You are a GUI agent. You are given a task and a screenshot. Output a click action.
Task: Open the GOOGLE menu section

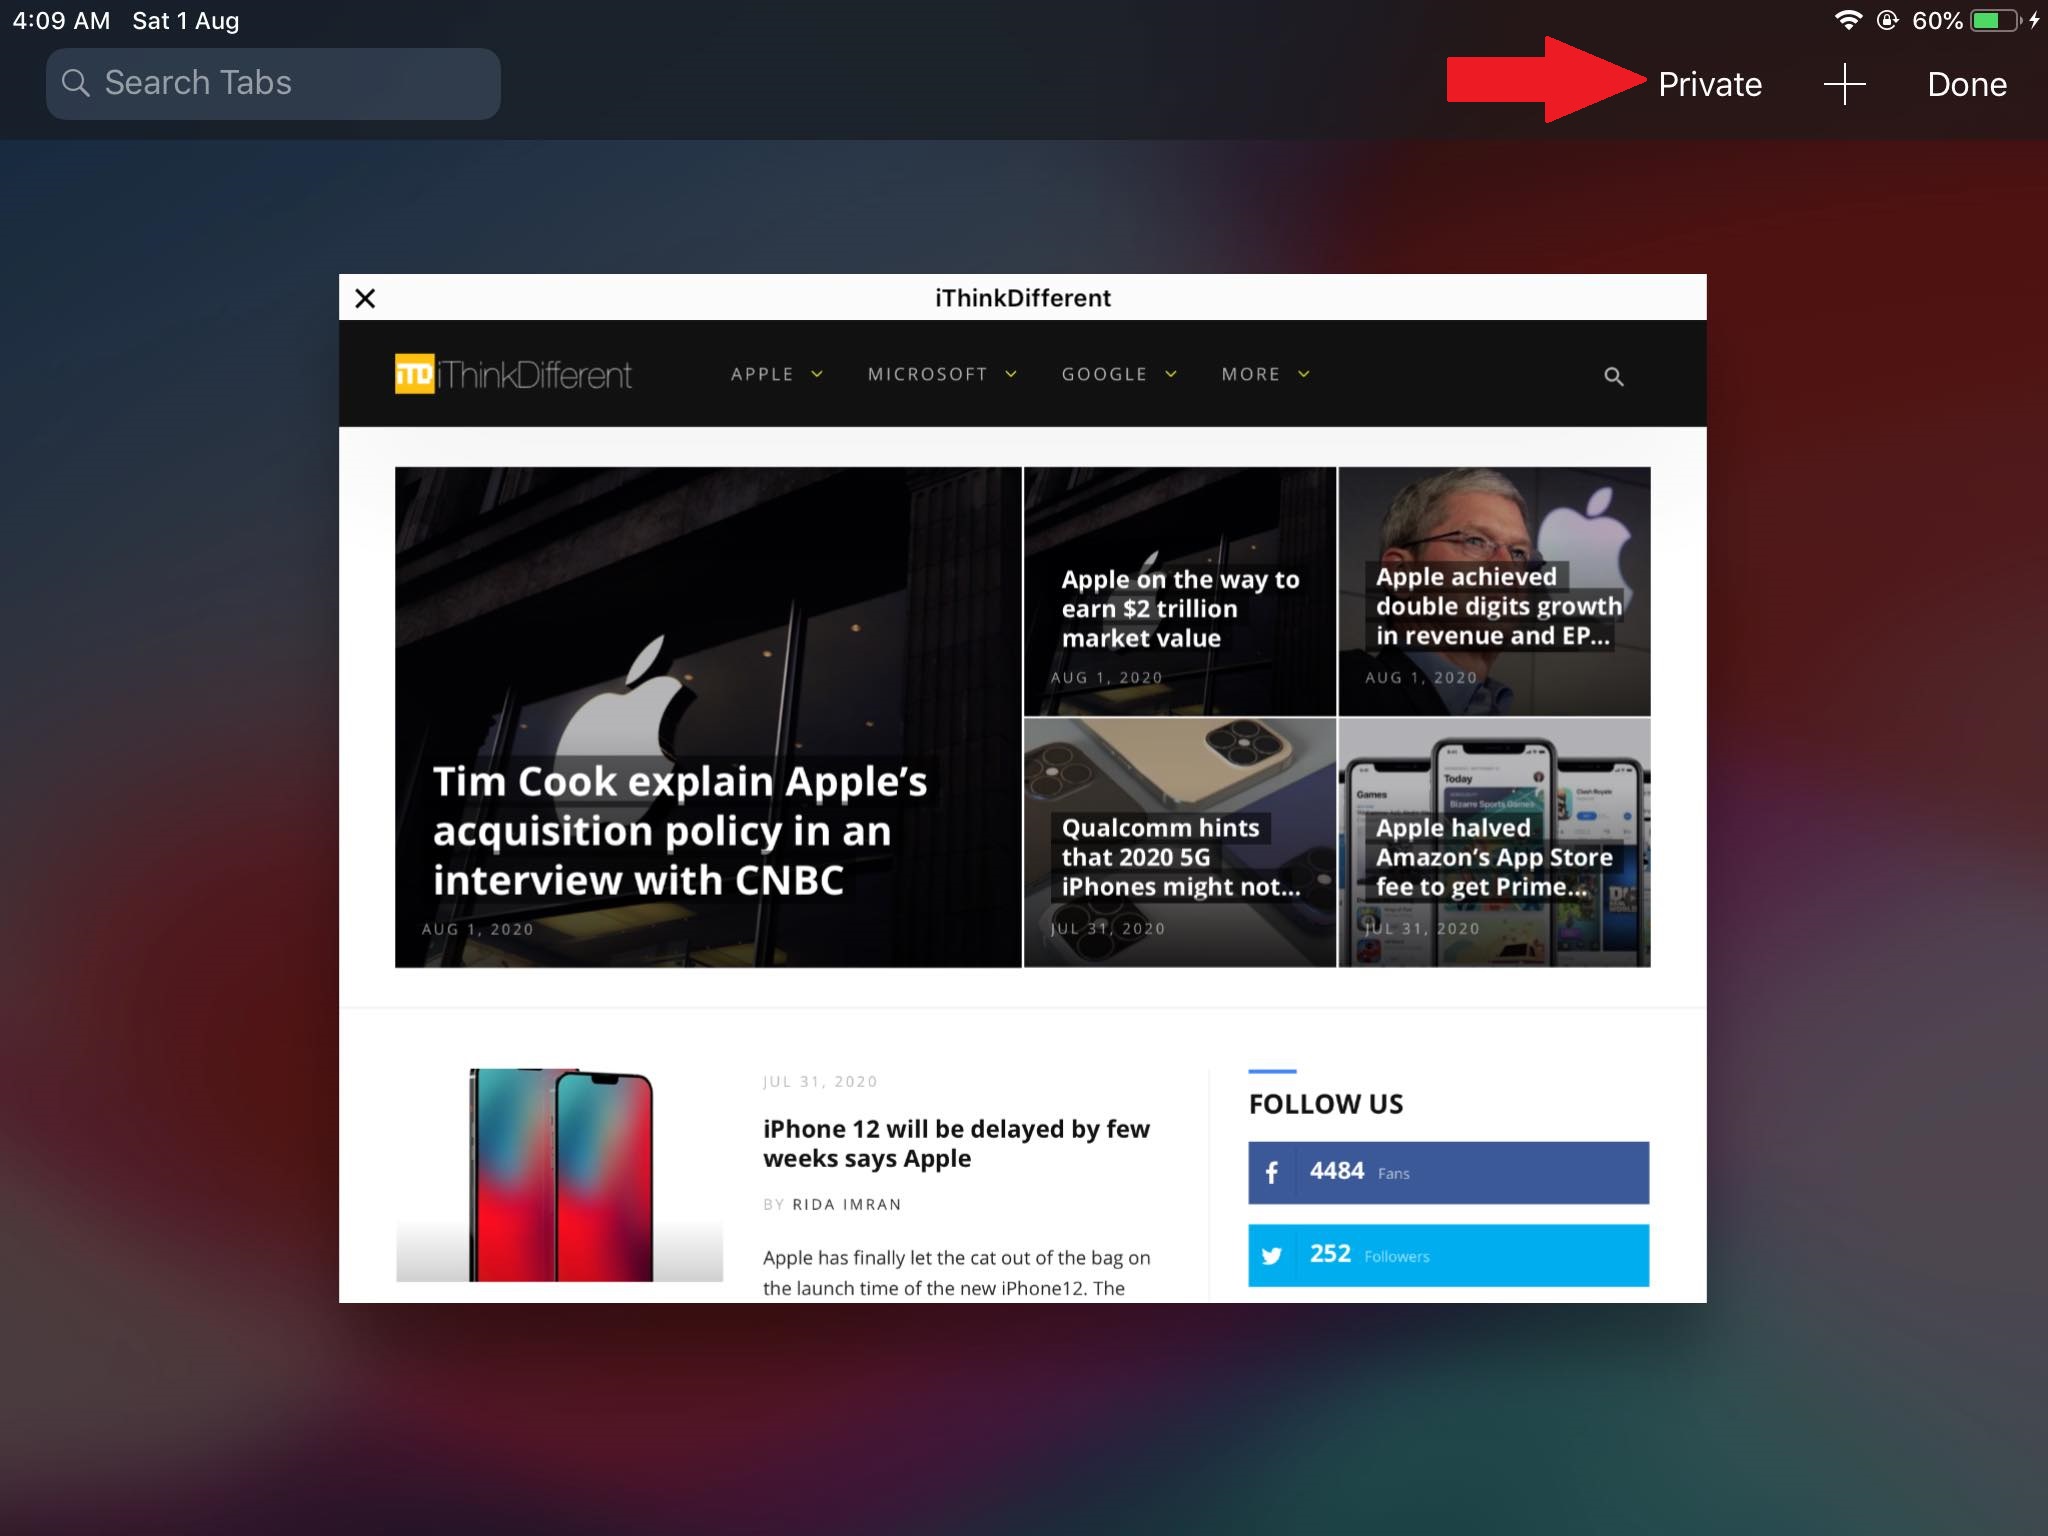click(x=1118, y=373)
